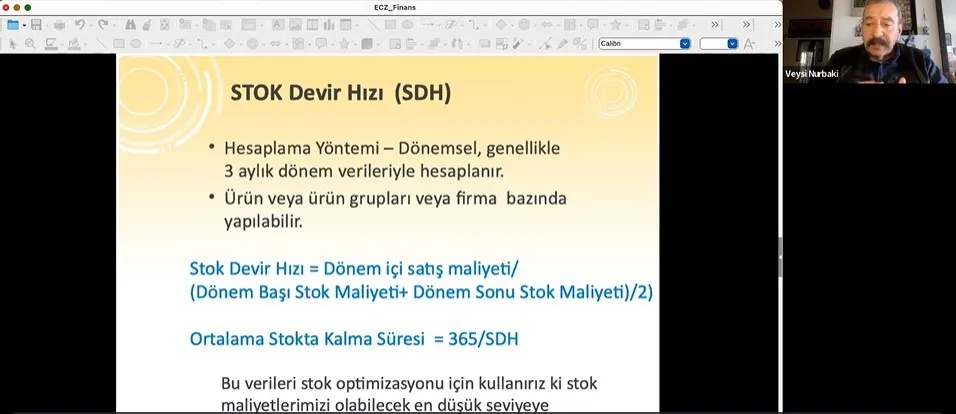Viewport: 956px width, 414px height.
Task: Select the Ellipse shape tool
Action: (137, 44)
